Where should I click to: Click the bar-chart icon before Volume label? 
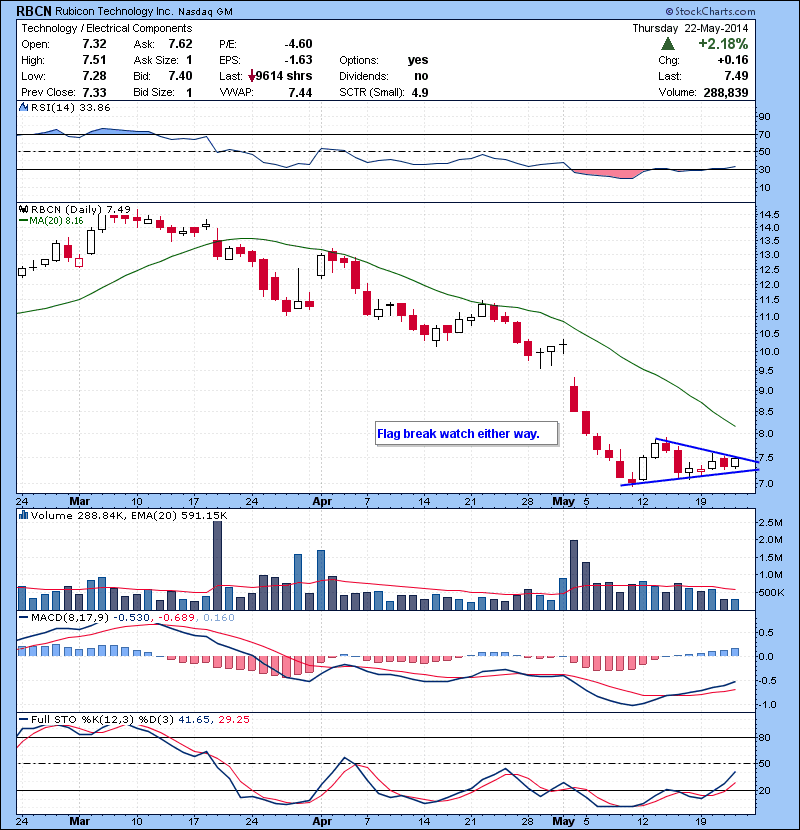pyautogui.click(x=24, y=515)
